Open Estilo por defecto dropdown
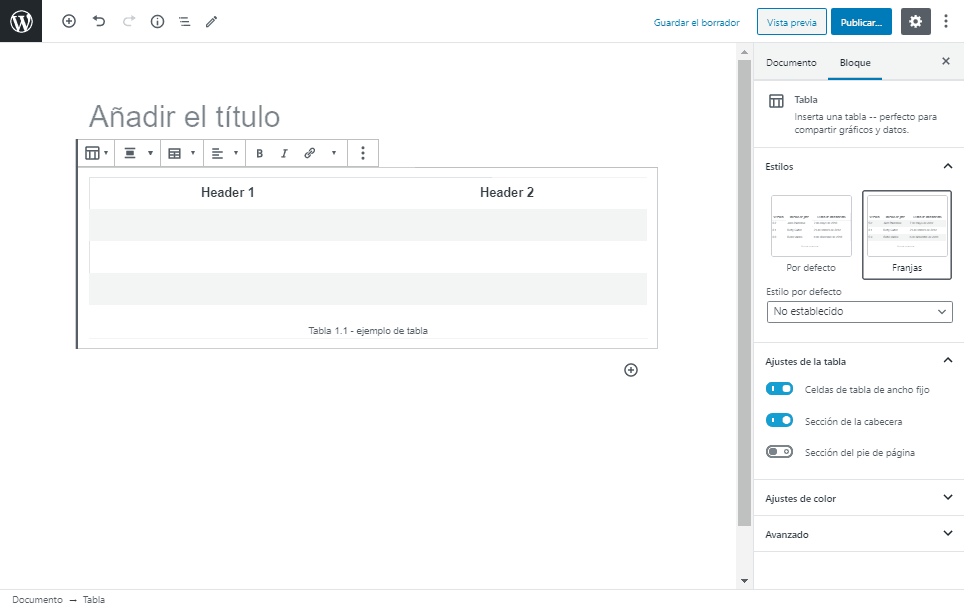Image resolution: width=964 pixels, height=608 pixels. 859,312
